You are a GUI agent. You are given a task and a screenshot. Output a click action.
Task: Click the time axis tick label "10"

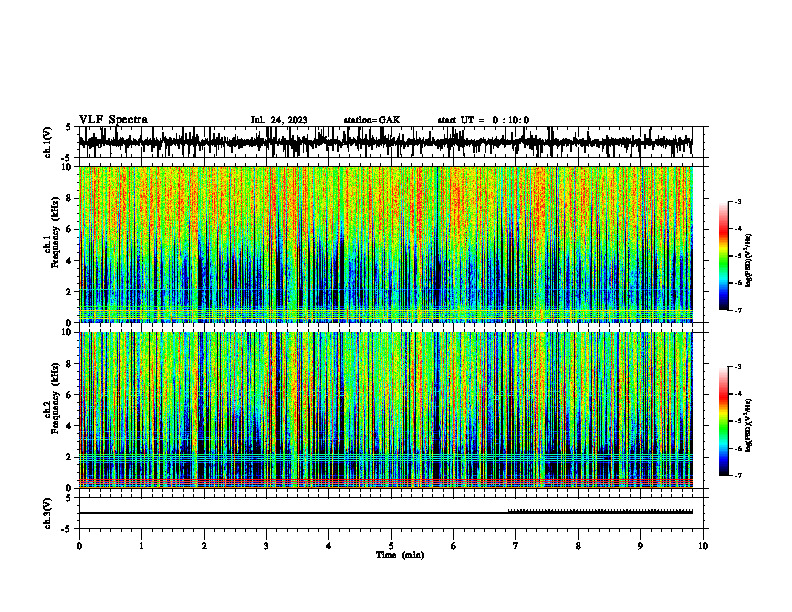703,546
